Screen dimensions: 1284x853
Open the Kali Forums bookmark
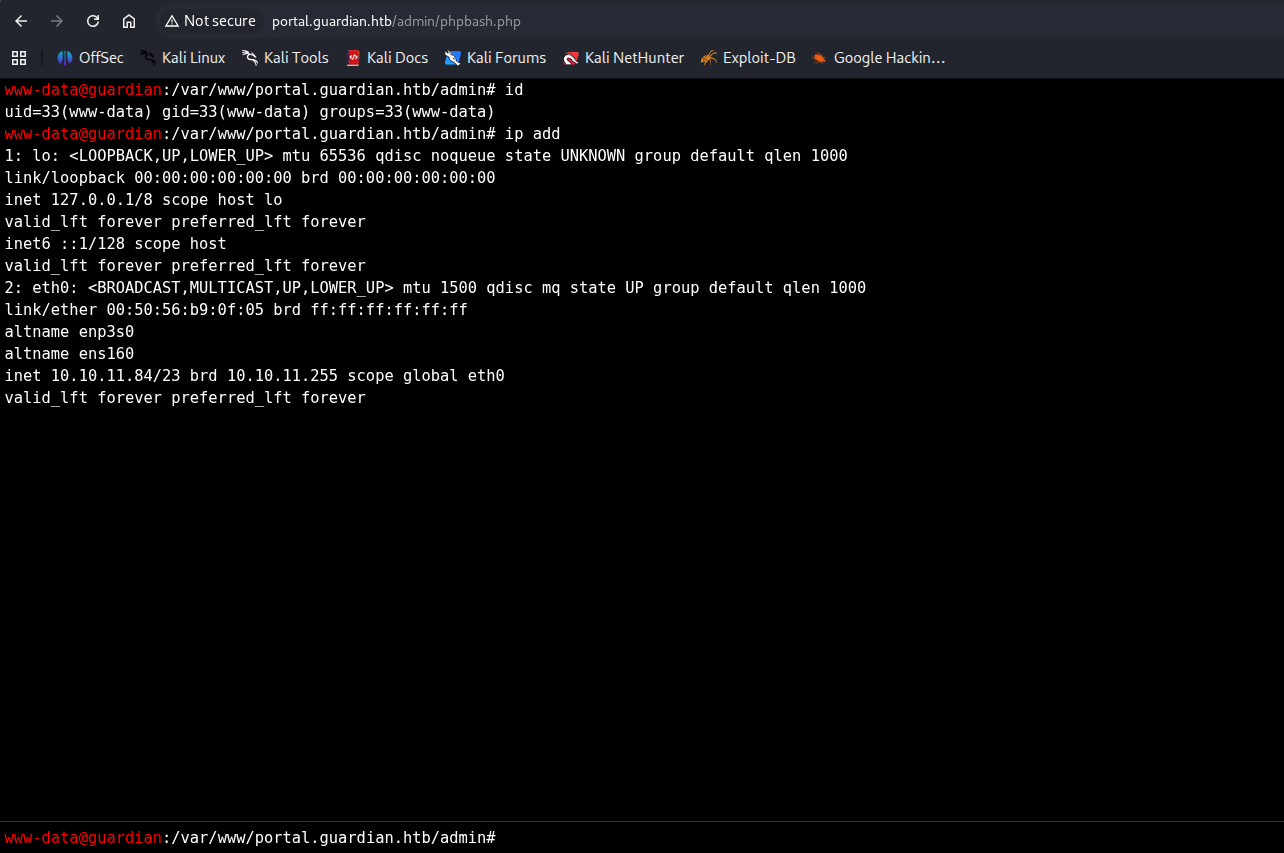click(x=496, y=58)
